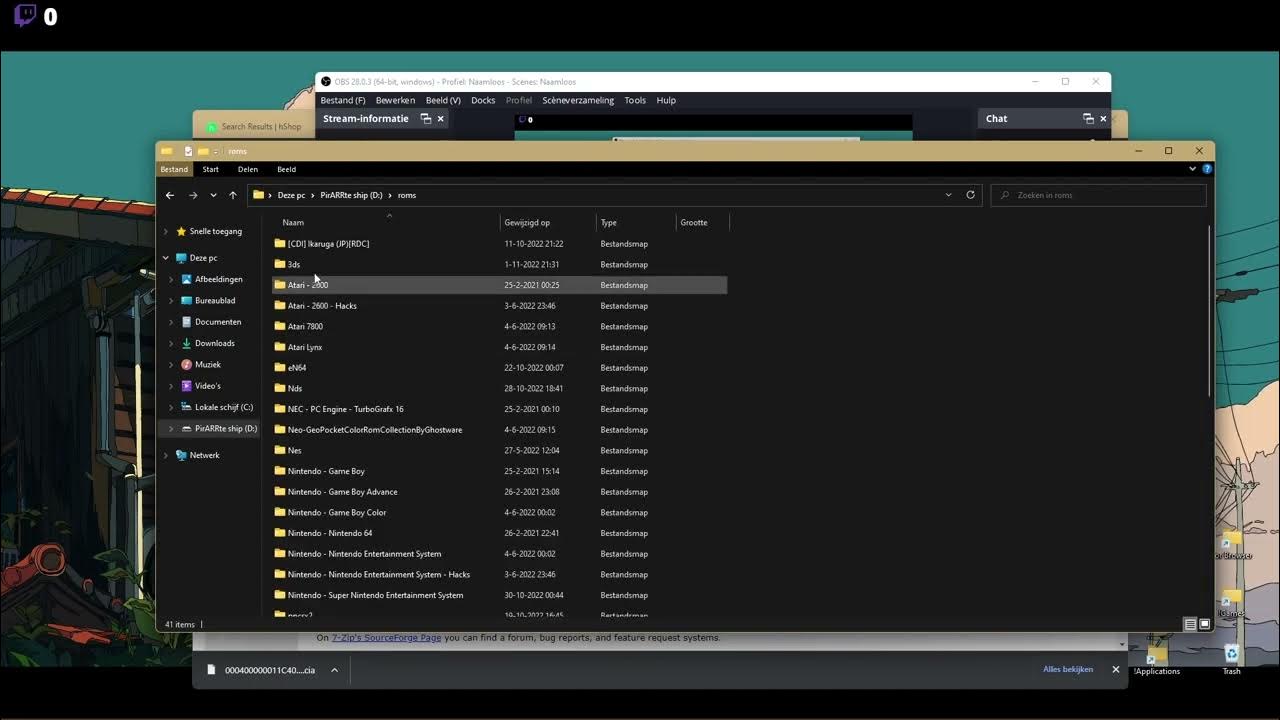Click Alles bekijken in the downloads bar
The width and height of the screenshot is (1280, 720).
coord(1068,669)
